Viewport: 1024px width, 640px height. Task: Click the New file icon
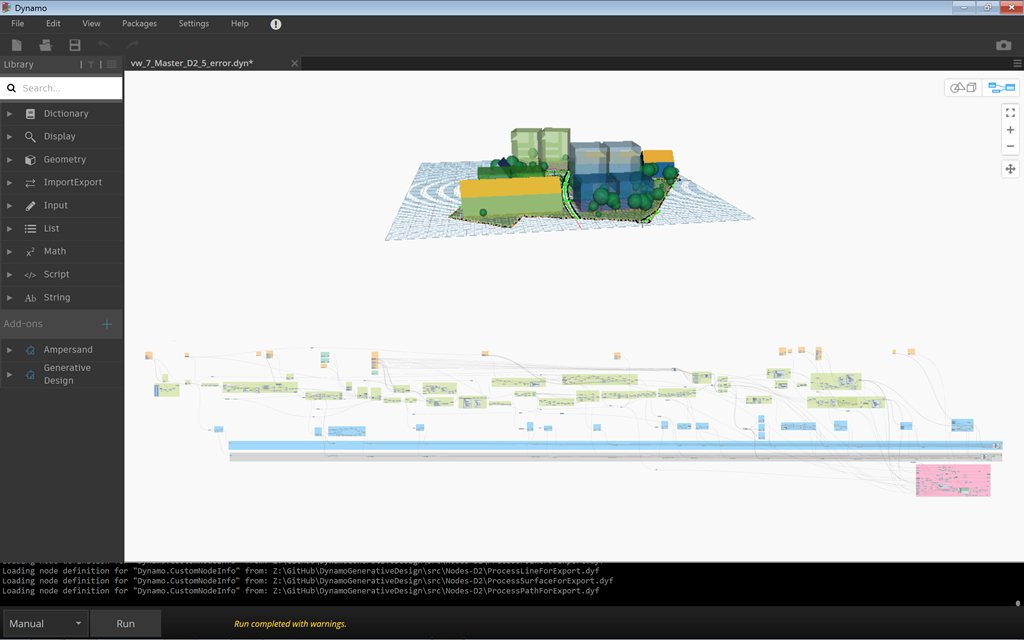coord(17,45)
